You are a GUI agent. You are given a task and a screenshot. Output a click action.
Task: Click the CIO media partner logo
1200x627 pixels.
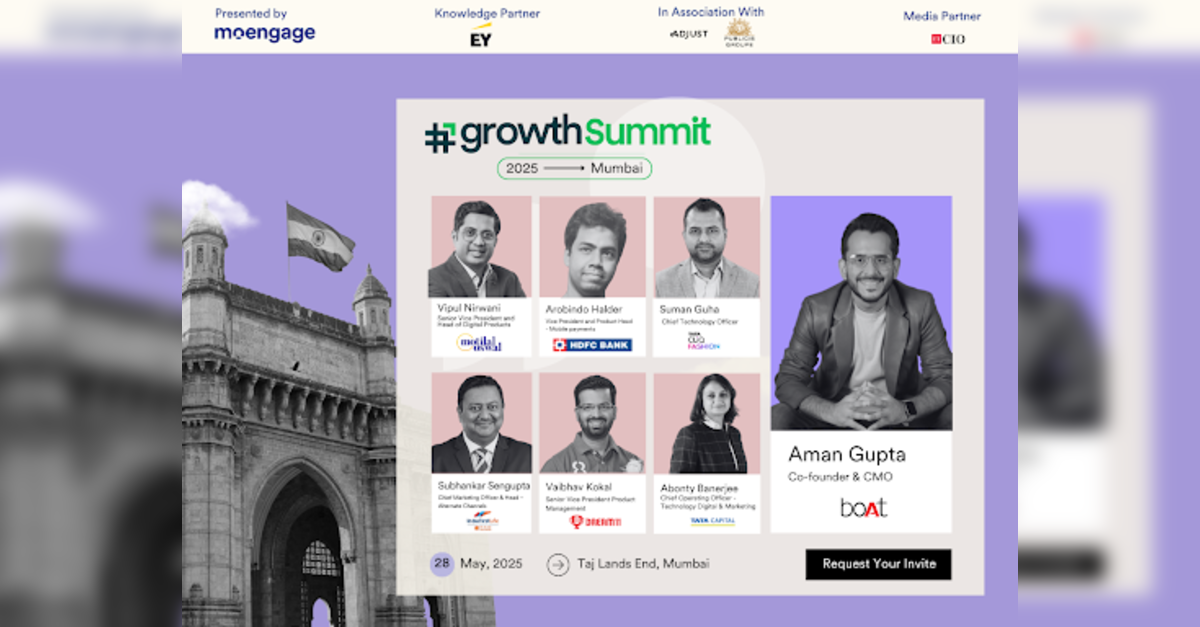(x=947, y=39)
